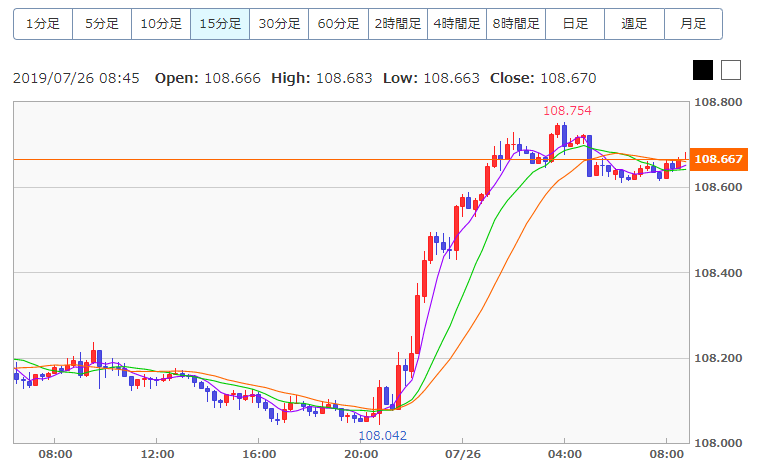Click the Open: 108.666 value
This screenshot has height=465, width=759.
pyautogui.click(x=208, y=78)
